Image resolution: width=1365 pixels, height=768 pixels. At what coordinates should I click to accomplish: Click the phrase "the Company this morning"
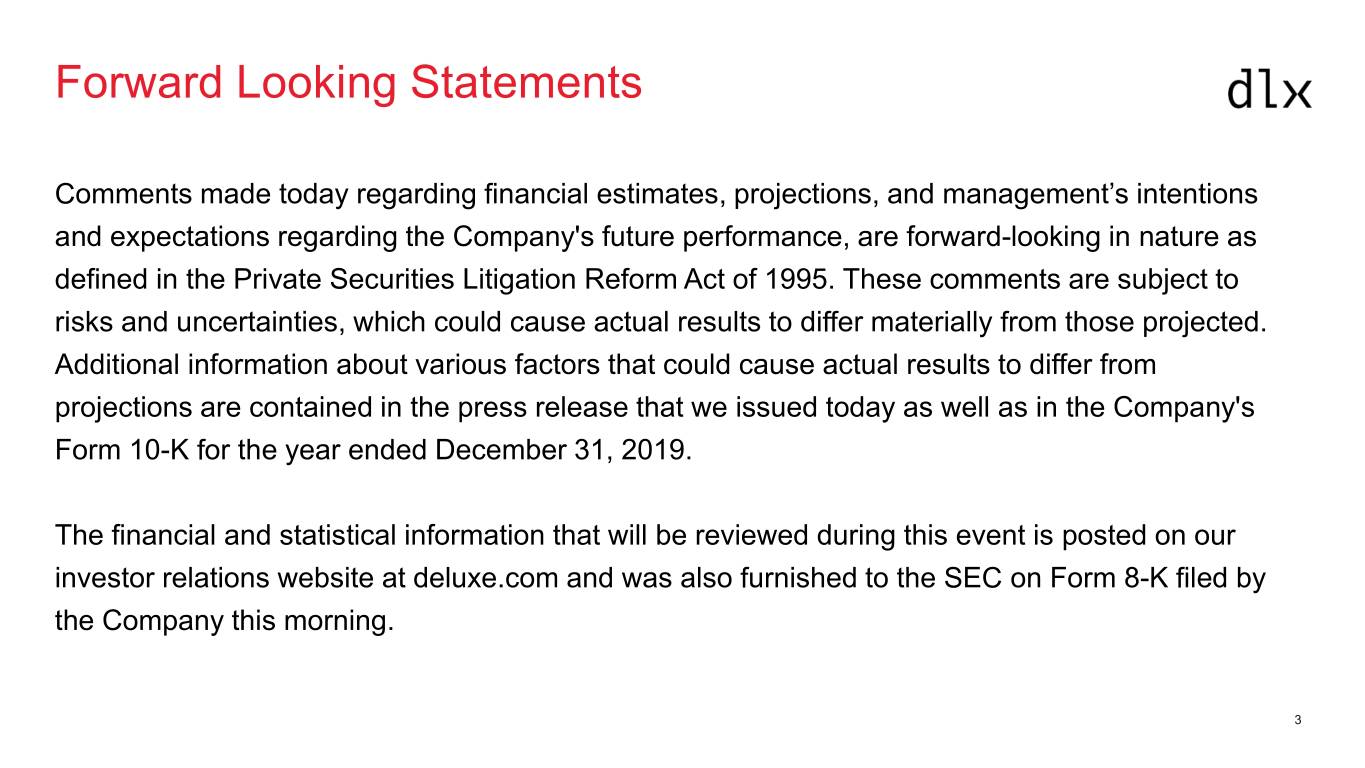pos(222,622)
